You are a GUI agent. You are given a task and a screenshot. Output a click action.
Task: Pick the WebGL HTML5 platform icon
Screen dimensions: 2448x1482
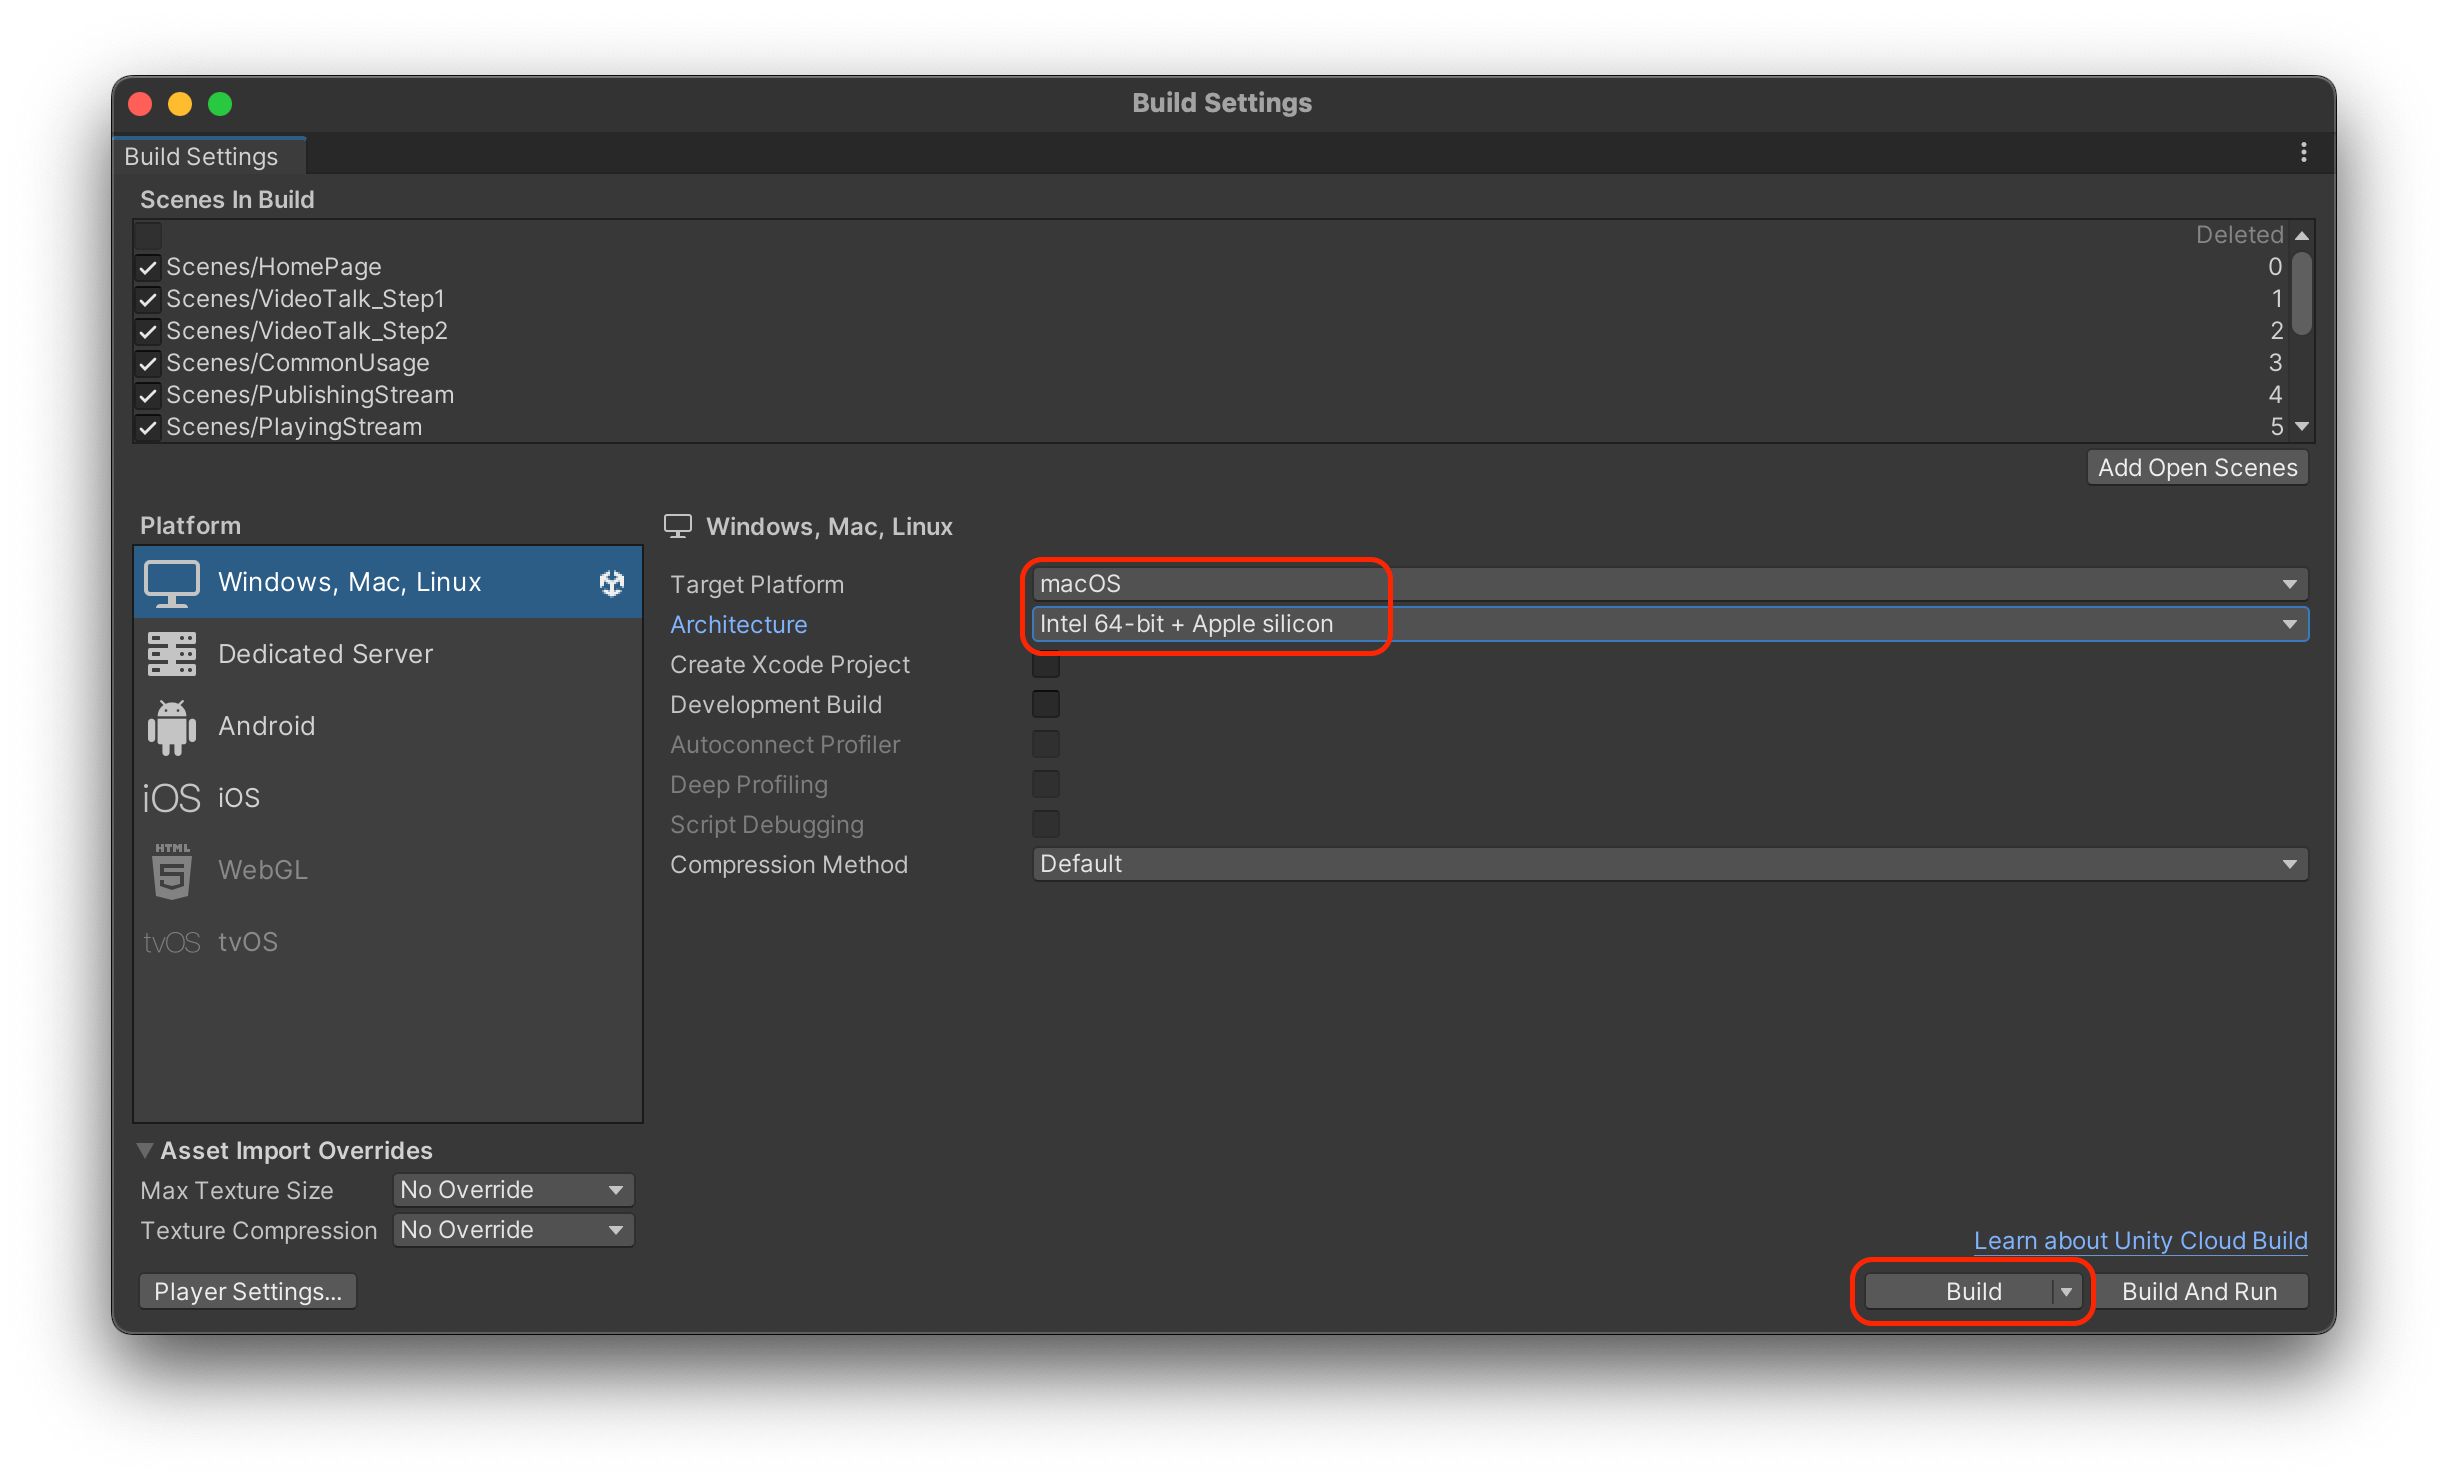click(172, 870)
